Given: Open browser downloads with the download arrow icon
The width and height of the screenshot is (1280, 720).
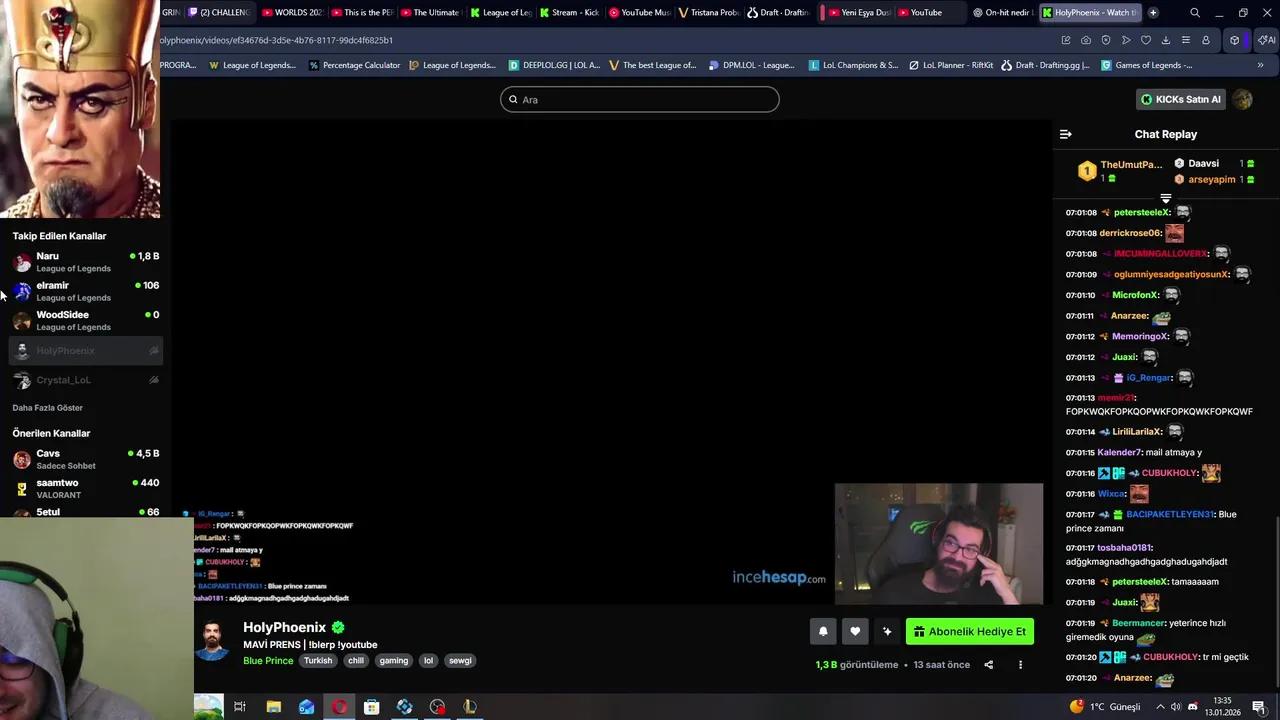Looking at the screenshot, I should pyautogui.click(x=1166, y=40).
